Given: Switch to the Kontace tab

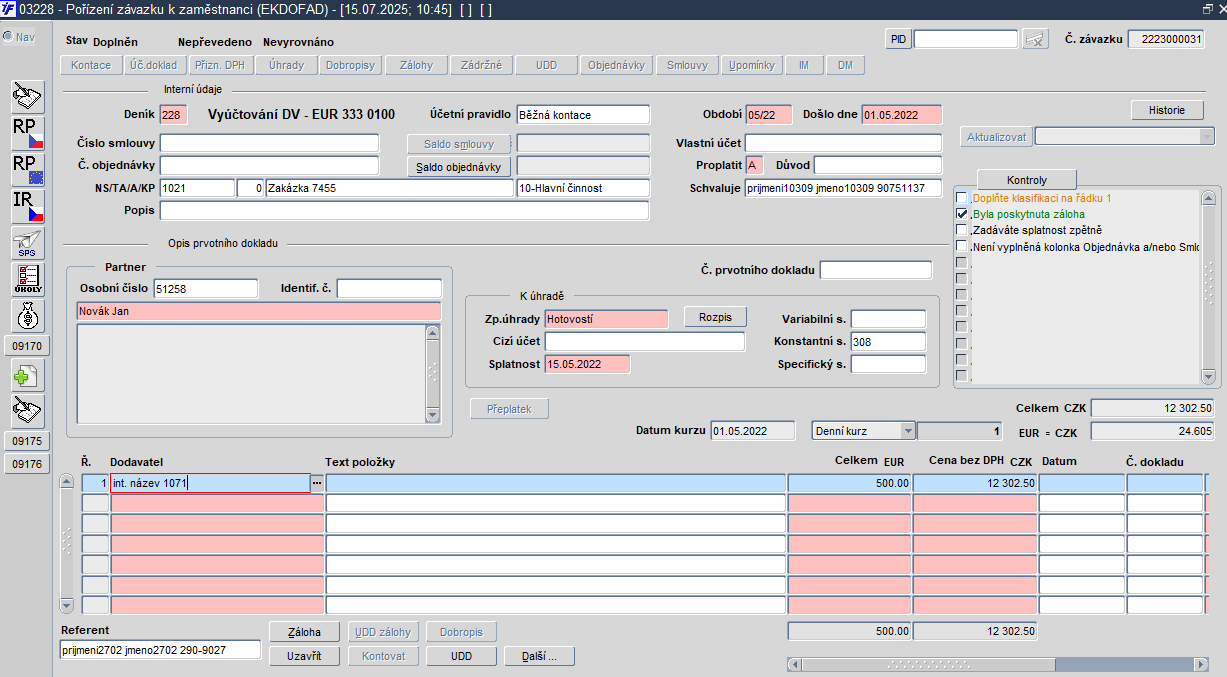Looking at the screenshot, I should point(92,65).
